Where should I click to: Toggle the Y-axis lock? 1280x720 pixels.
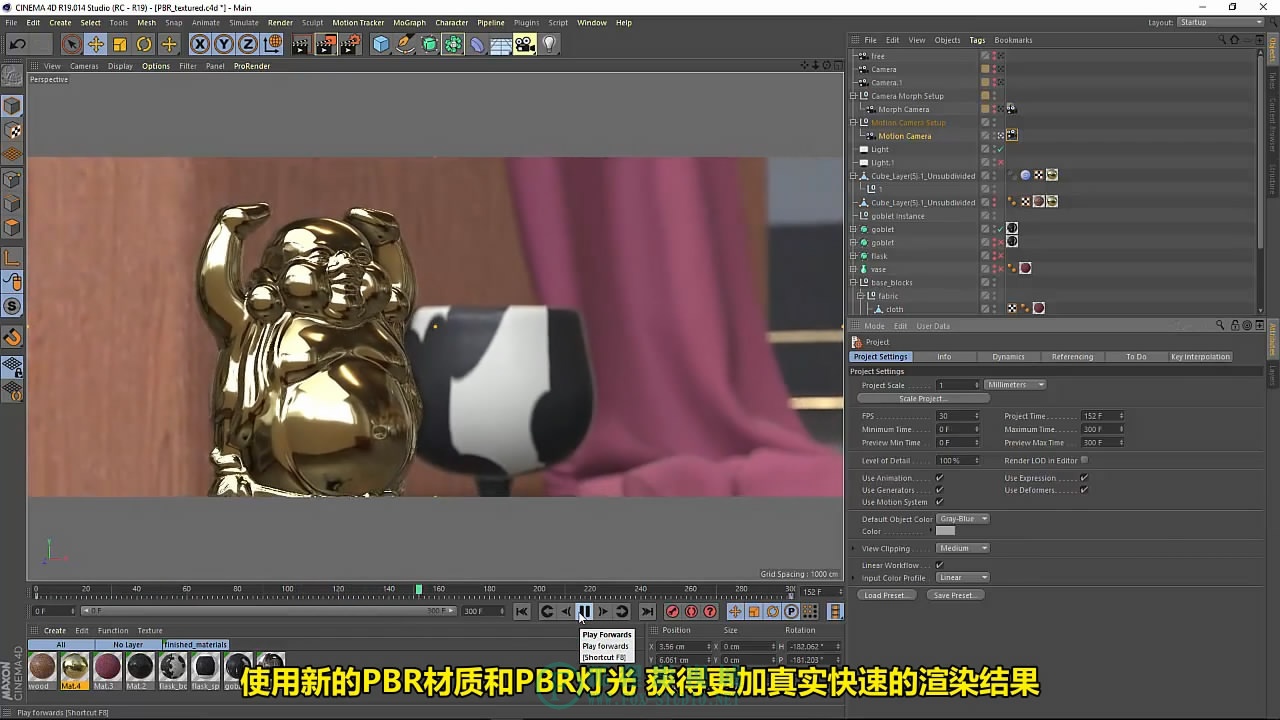(x=224, y=44)
